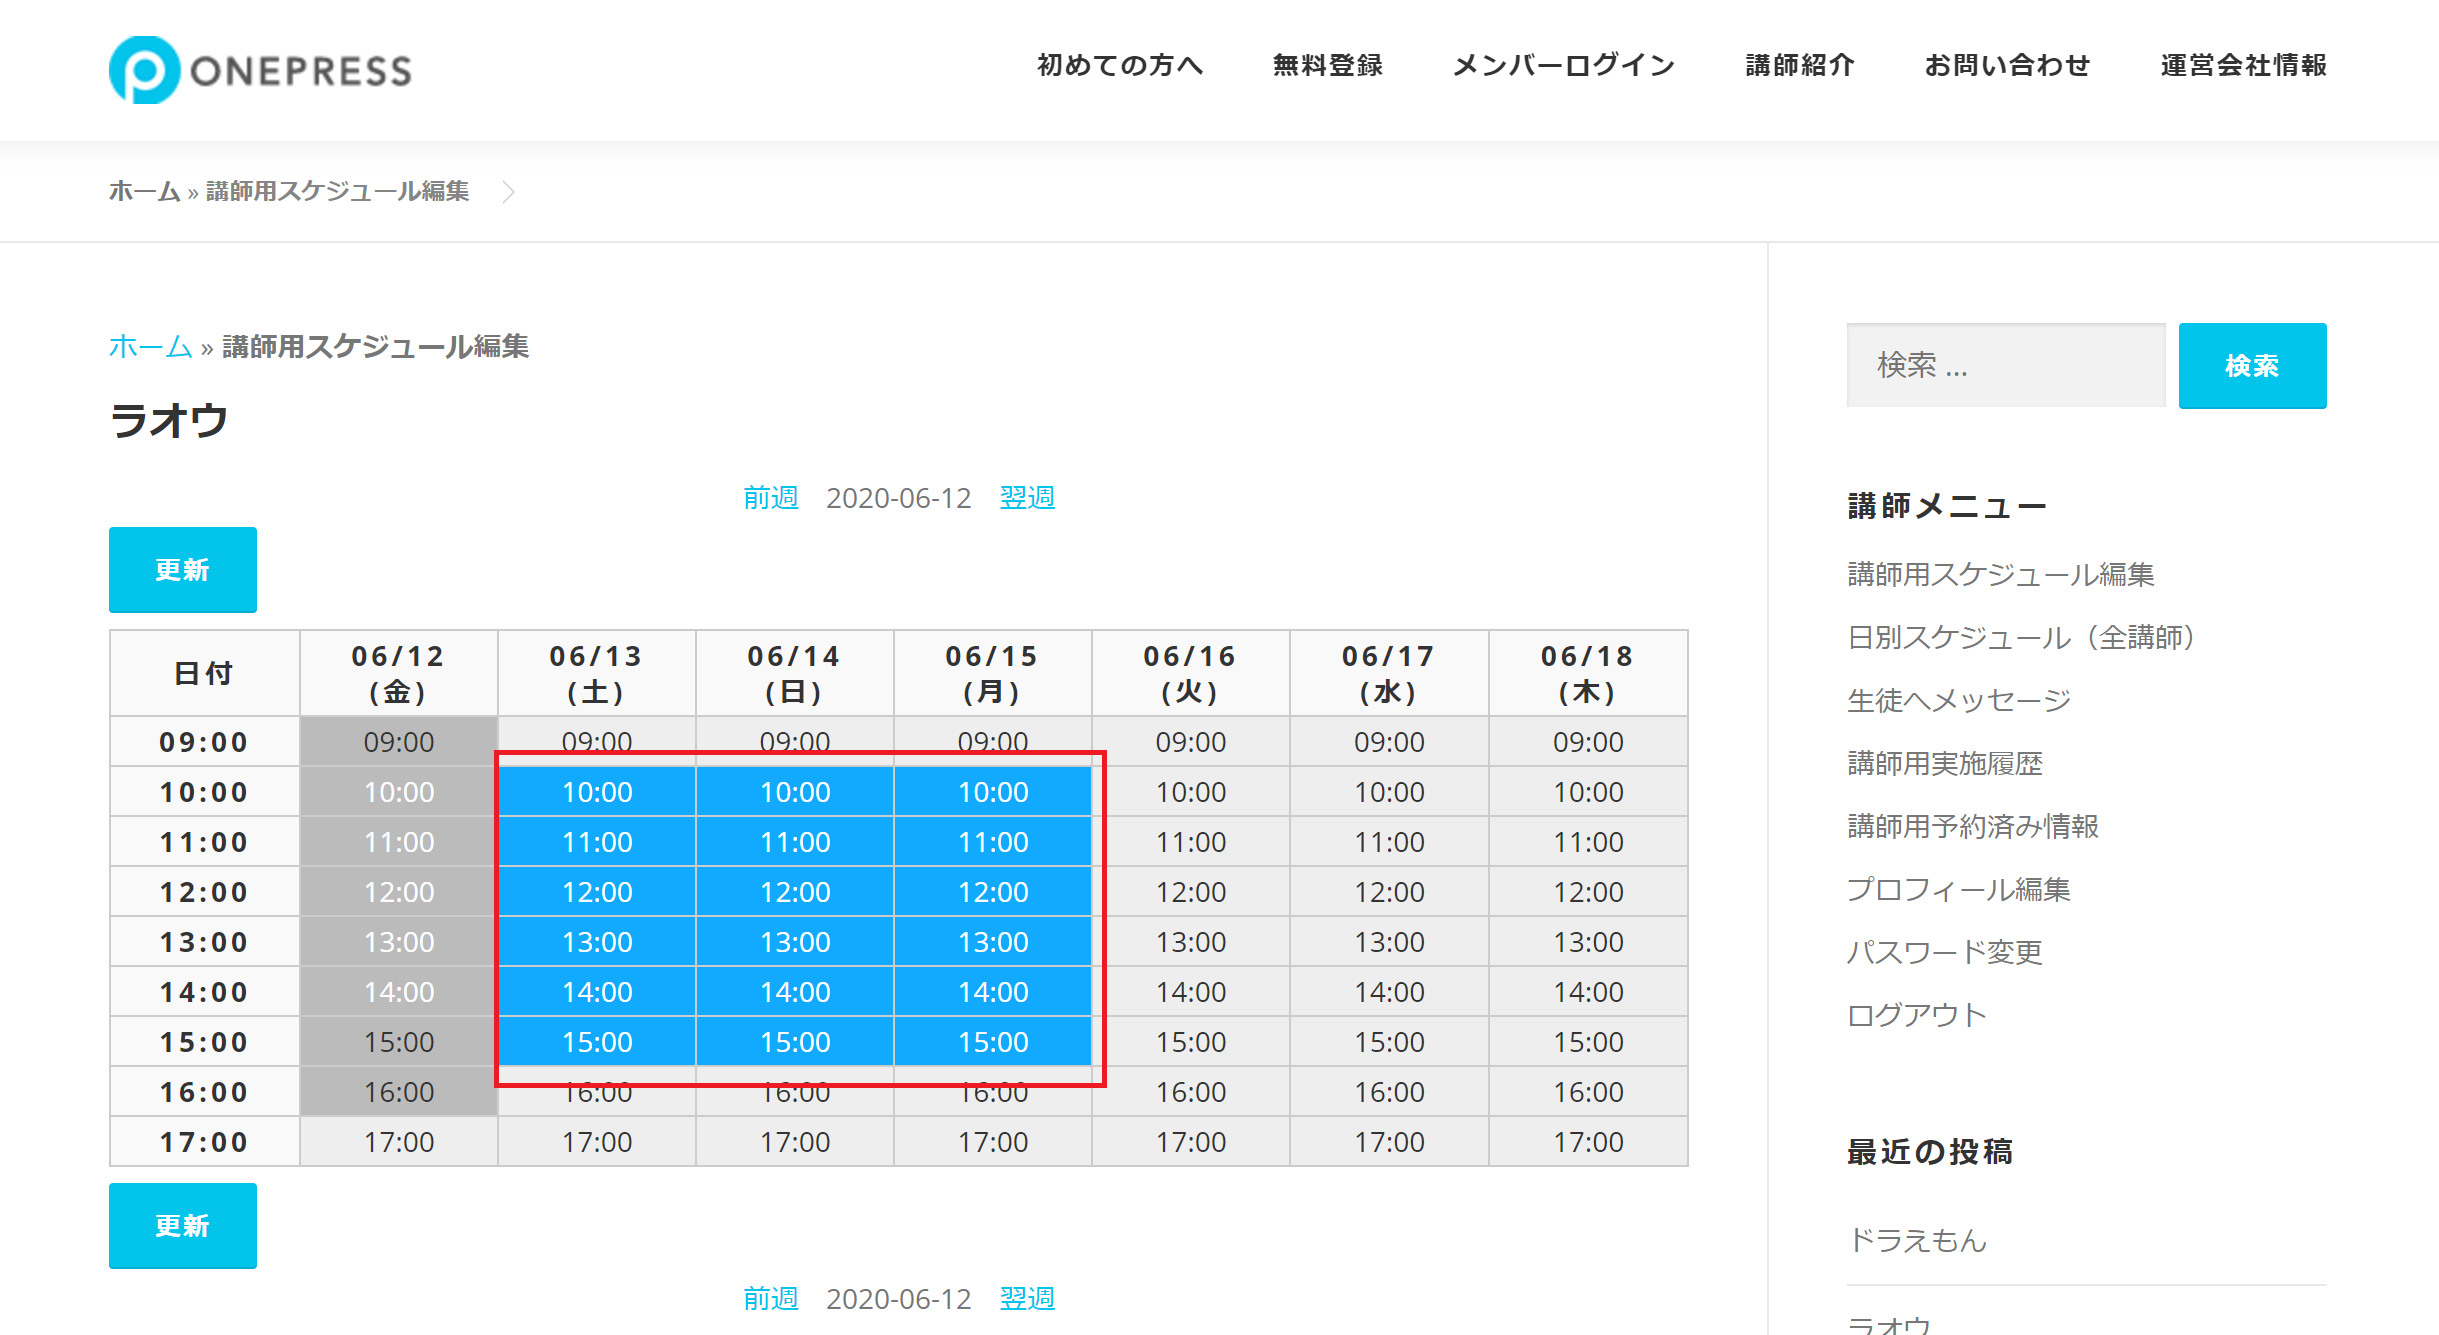This screenshot has height=1335, width=2439.
Task: Select the 09:00 slot on 06/18 (木)
Action: [x=1588, y=742]
